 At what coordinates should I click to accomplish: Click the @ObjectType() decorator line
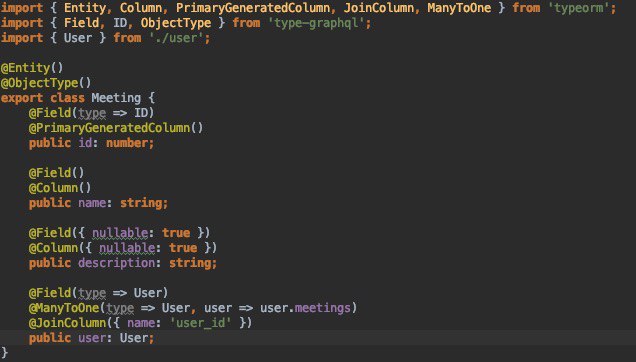click(46, 83)
